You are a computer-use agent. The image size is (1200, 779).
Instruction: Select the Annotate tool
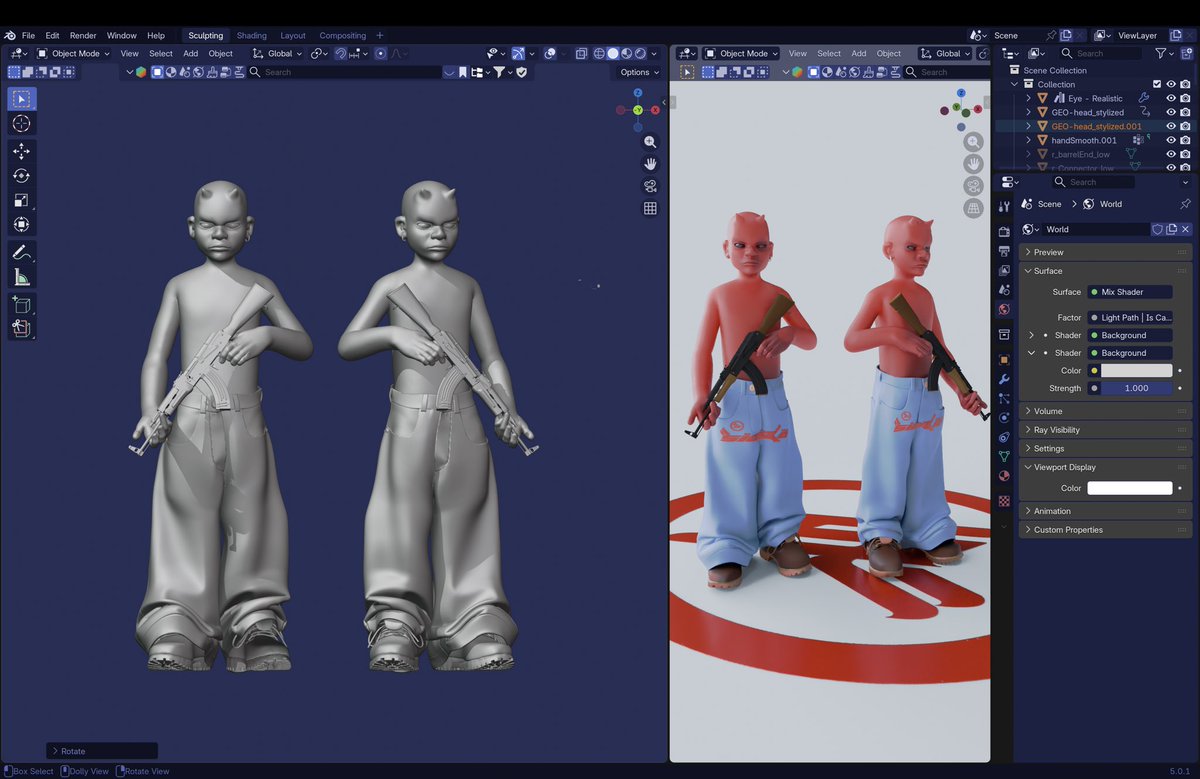[x=21, y=253]
